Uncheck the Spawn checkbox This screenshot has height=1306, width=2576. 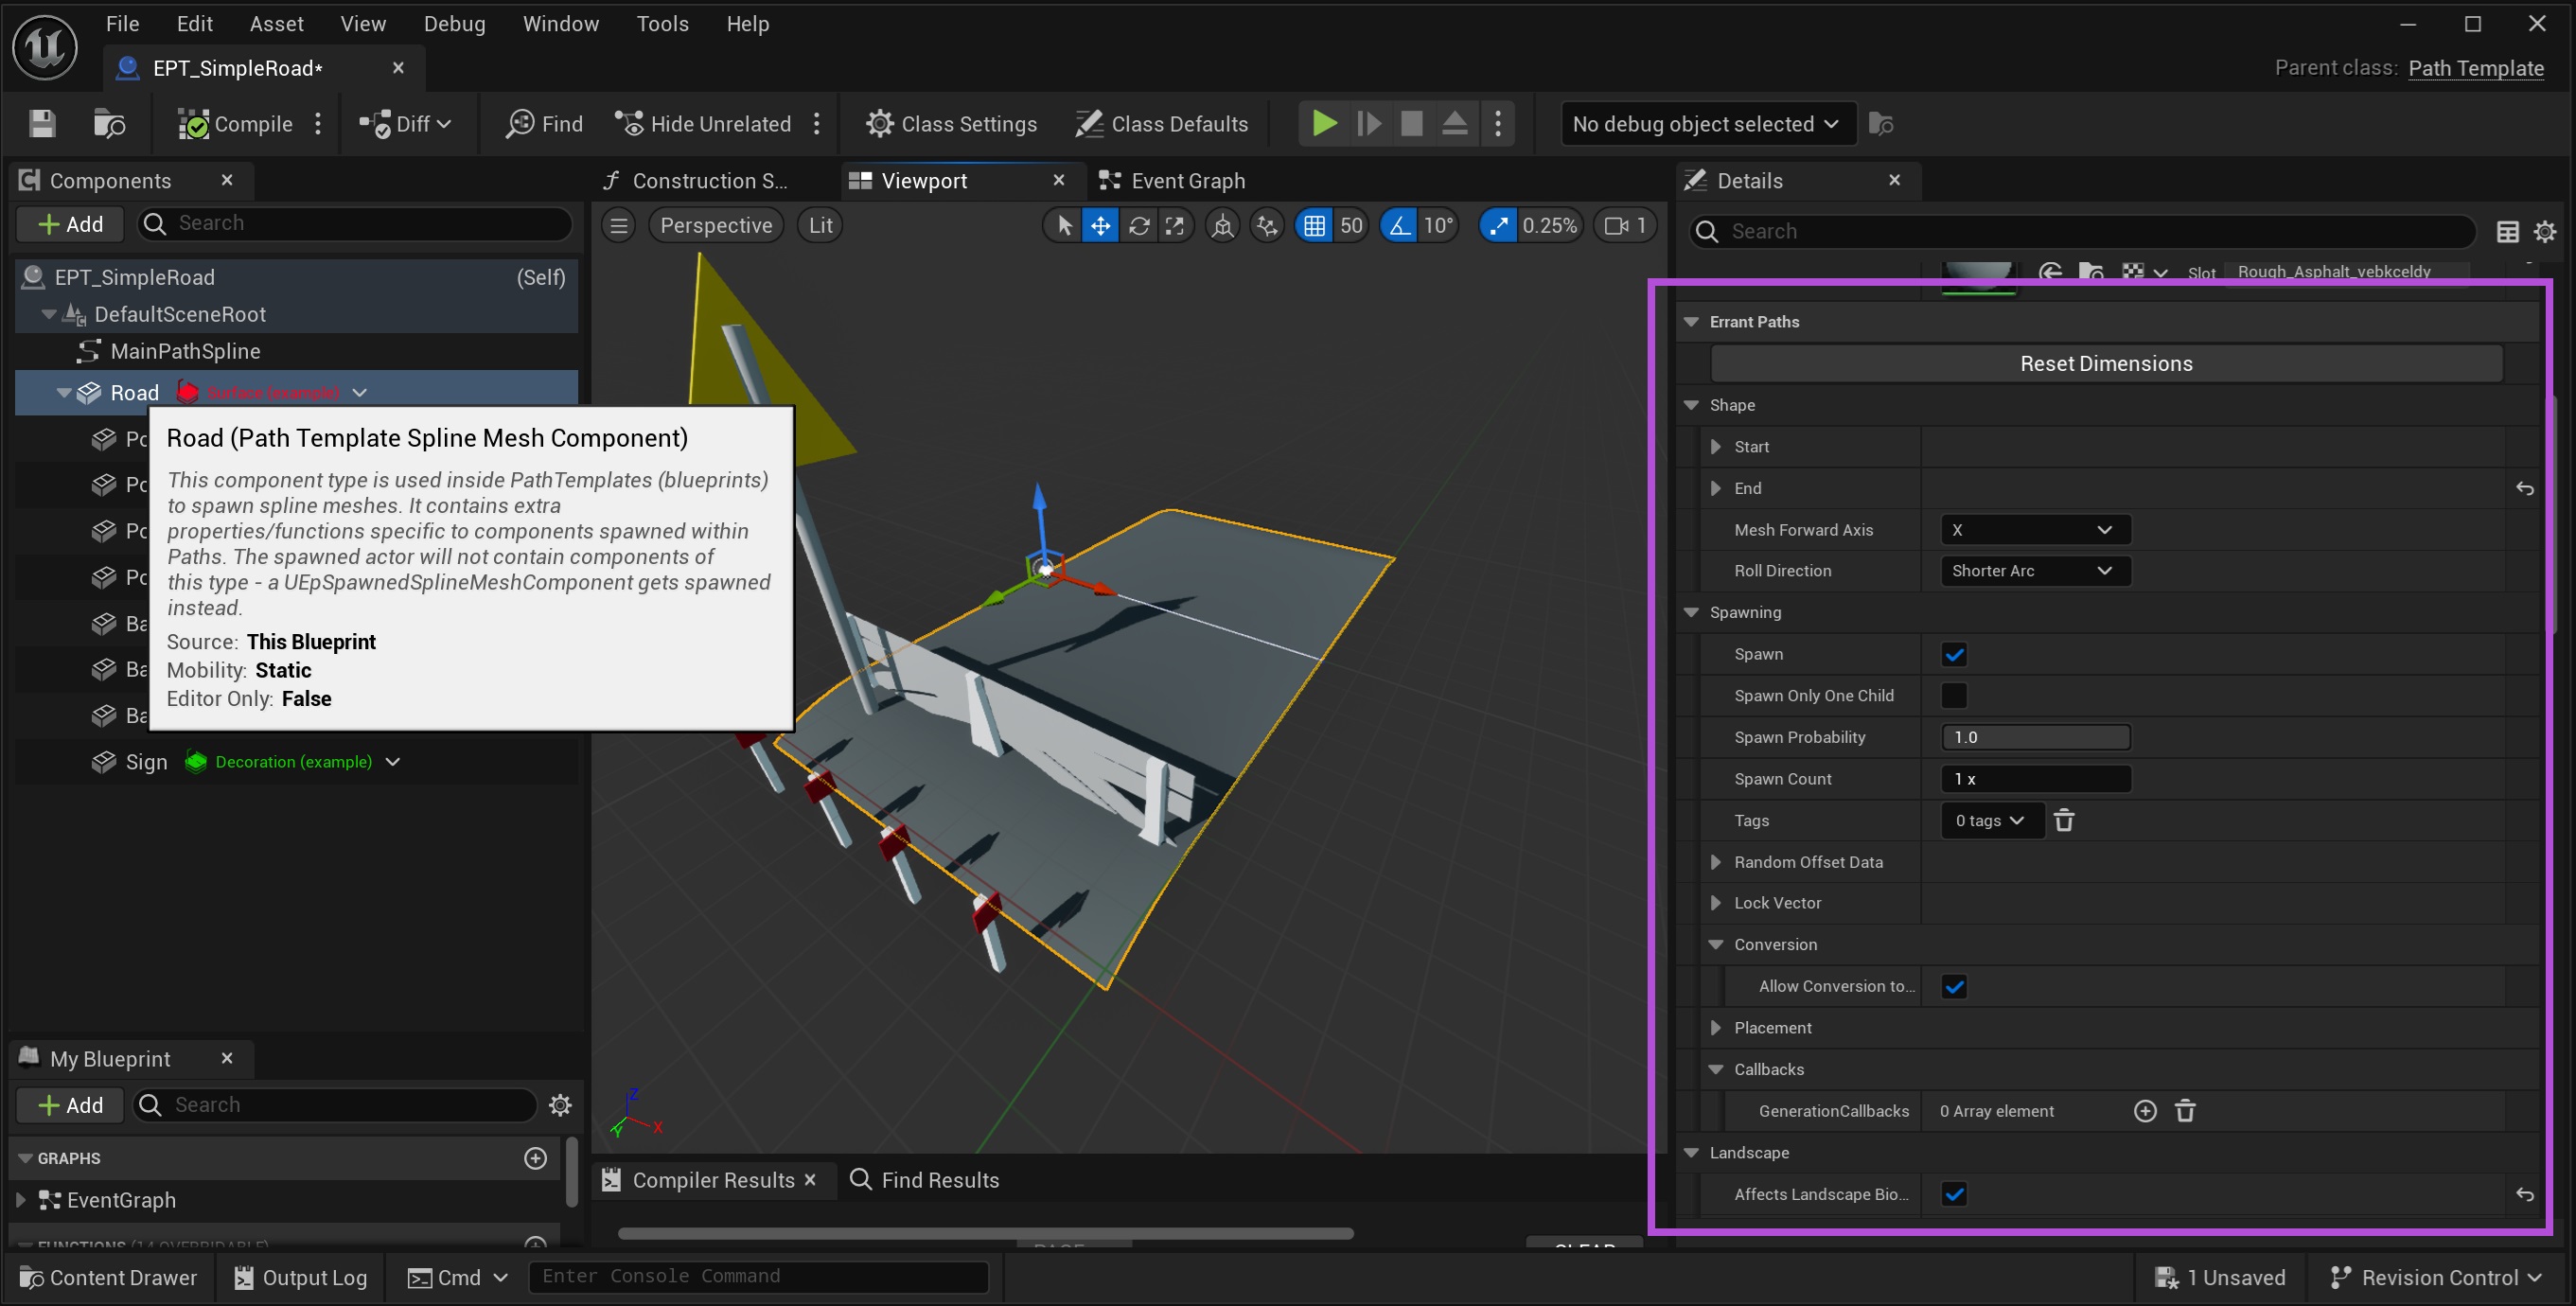1953,655
